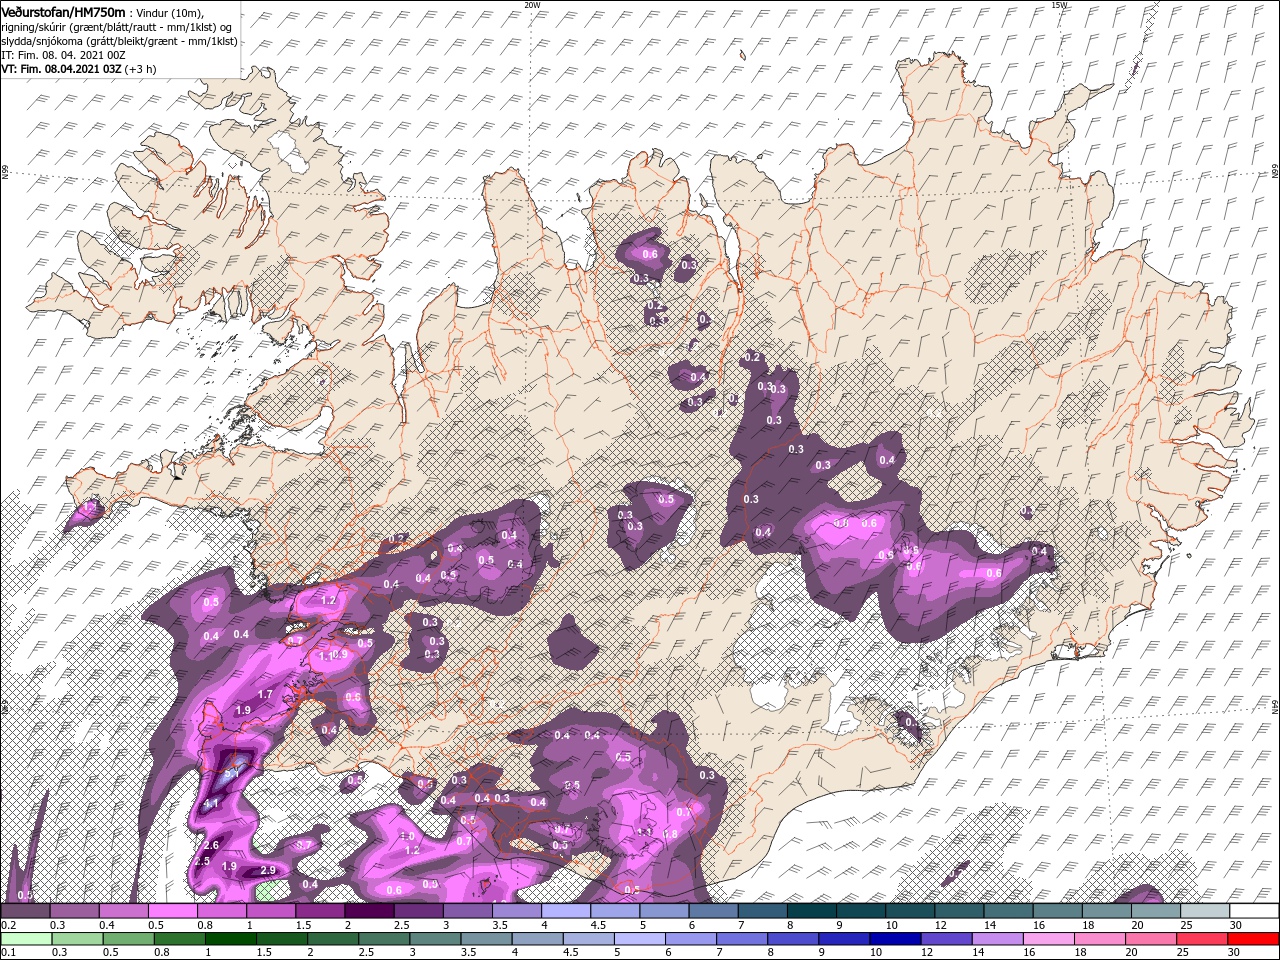The height and width of the screenshot is (960, 1280).
Task: Click the title text 'Veðurstofan/HM750m'
Action: coord(64,11)
